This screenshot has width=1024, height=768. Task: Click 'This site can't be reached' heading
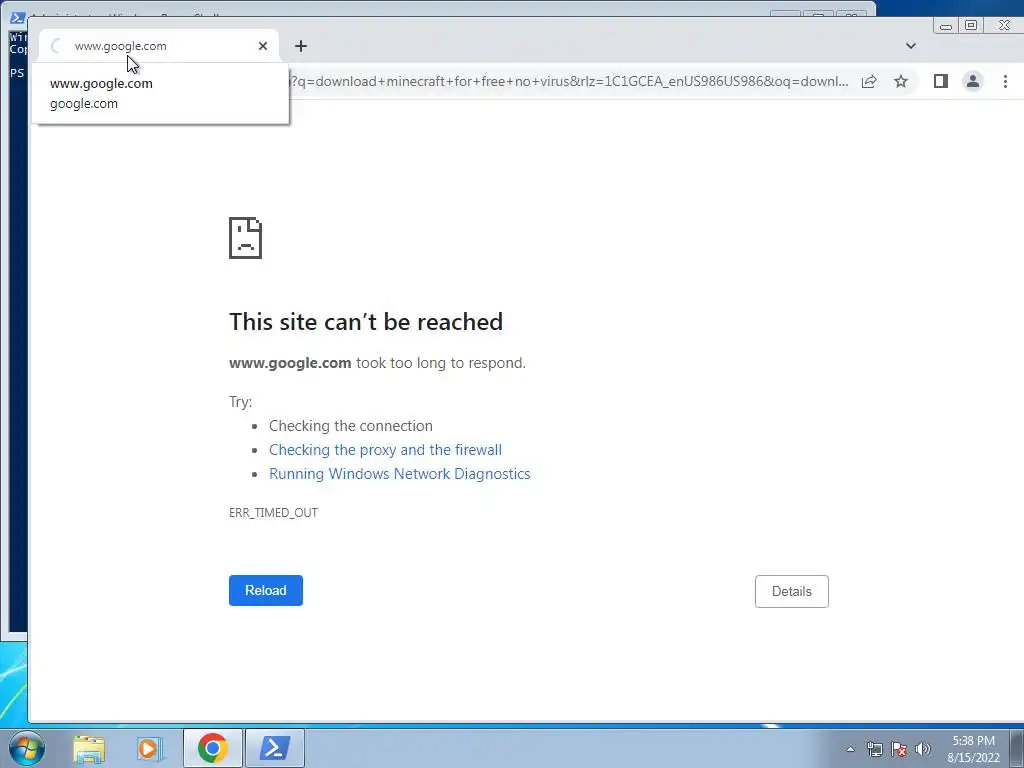[366, 321]
